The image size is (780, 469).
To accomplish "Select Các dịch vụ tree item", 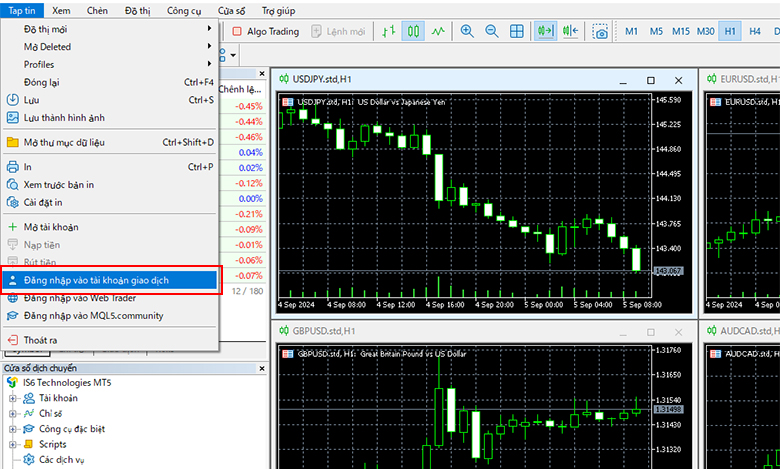I will click(x=62, y=460).
